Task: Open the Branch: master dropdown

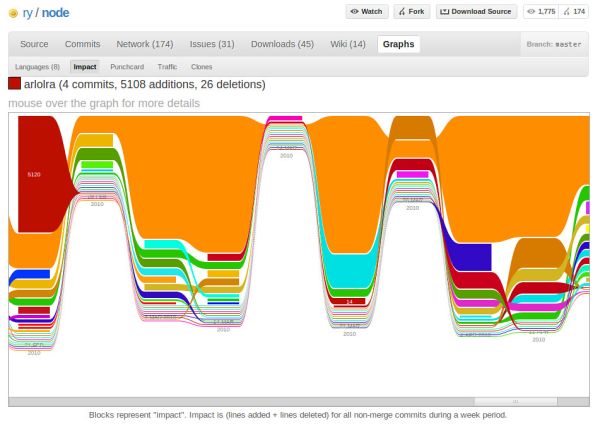Action: click(554, 44)
